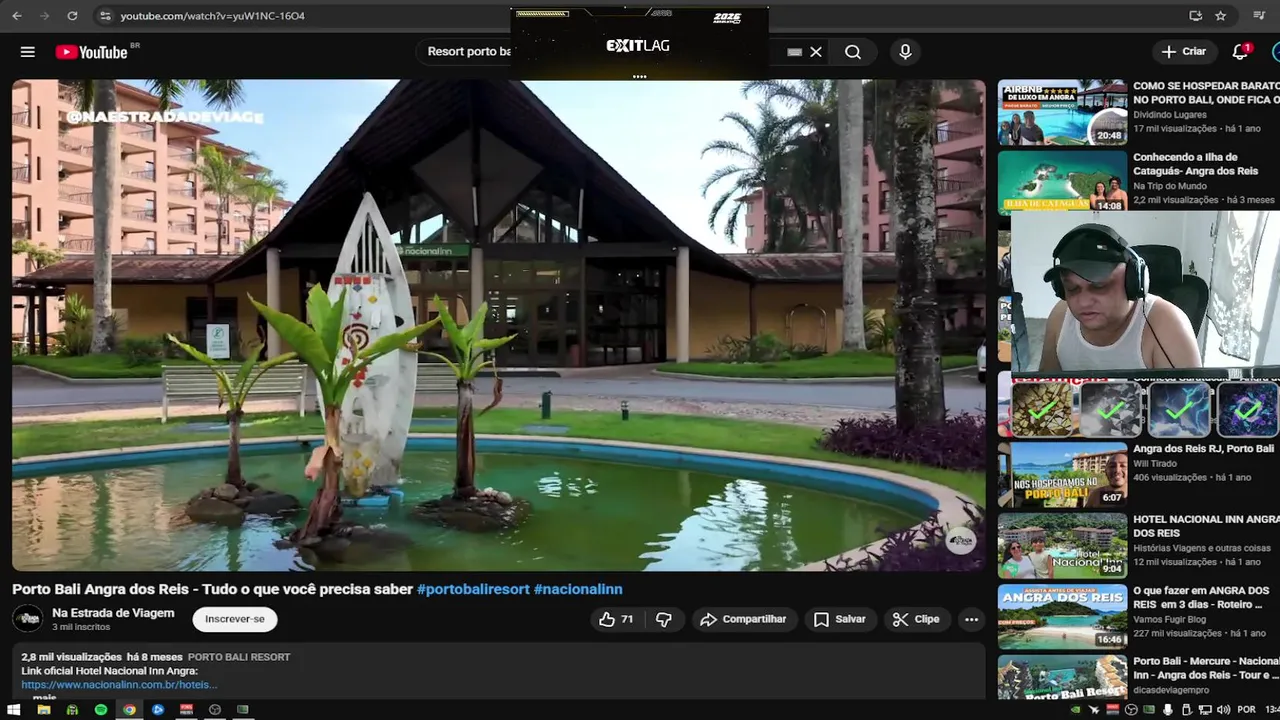Bookmark this page with the star icon
Image resolution: width=1280 pixels, height=720 pixels.
tap(1221, 16)
